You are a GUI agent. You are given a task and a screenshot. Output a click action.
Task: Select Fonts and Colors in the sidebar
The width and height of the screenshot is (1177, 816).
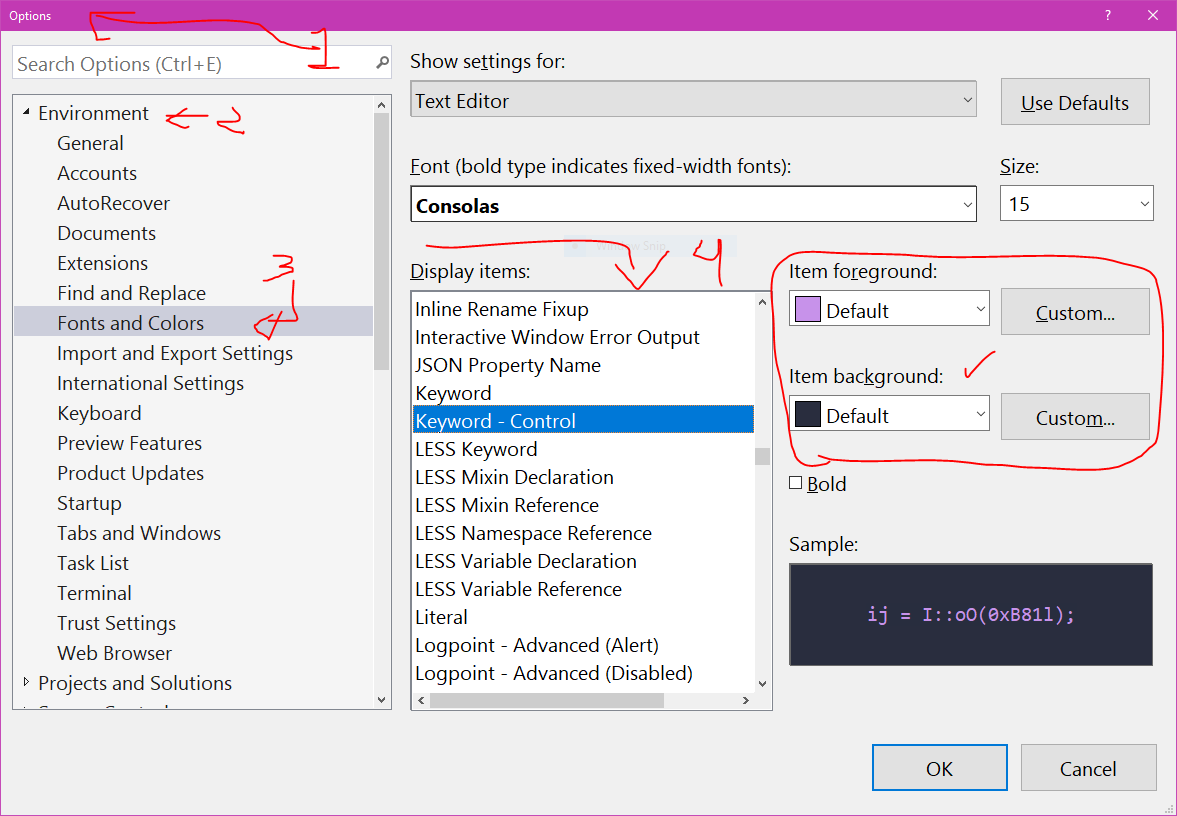[131, 323]
